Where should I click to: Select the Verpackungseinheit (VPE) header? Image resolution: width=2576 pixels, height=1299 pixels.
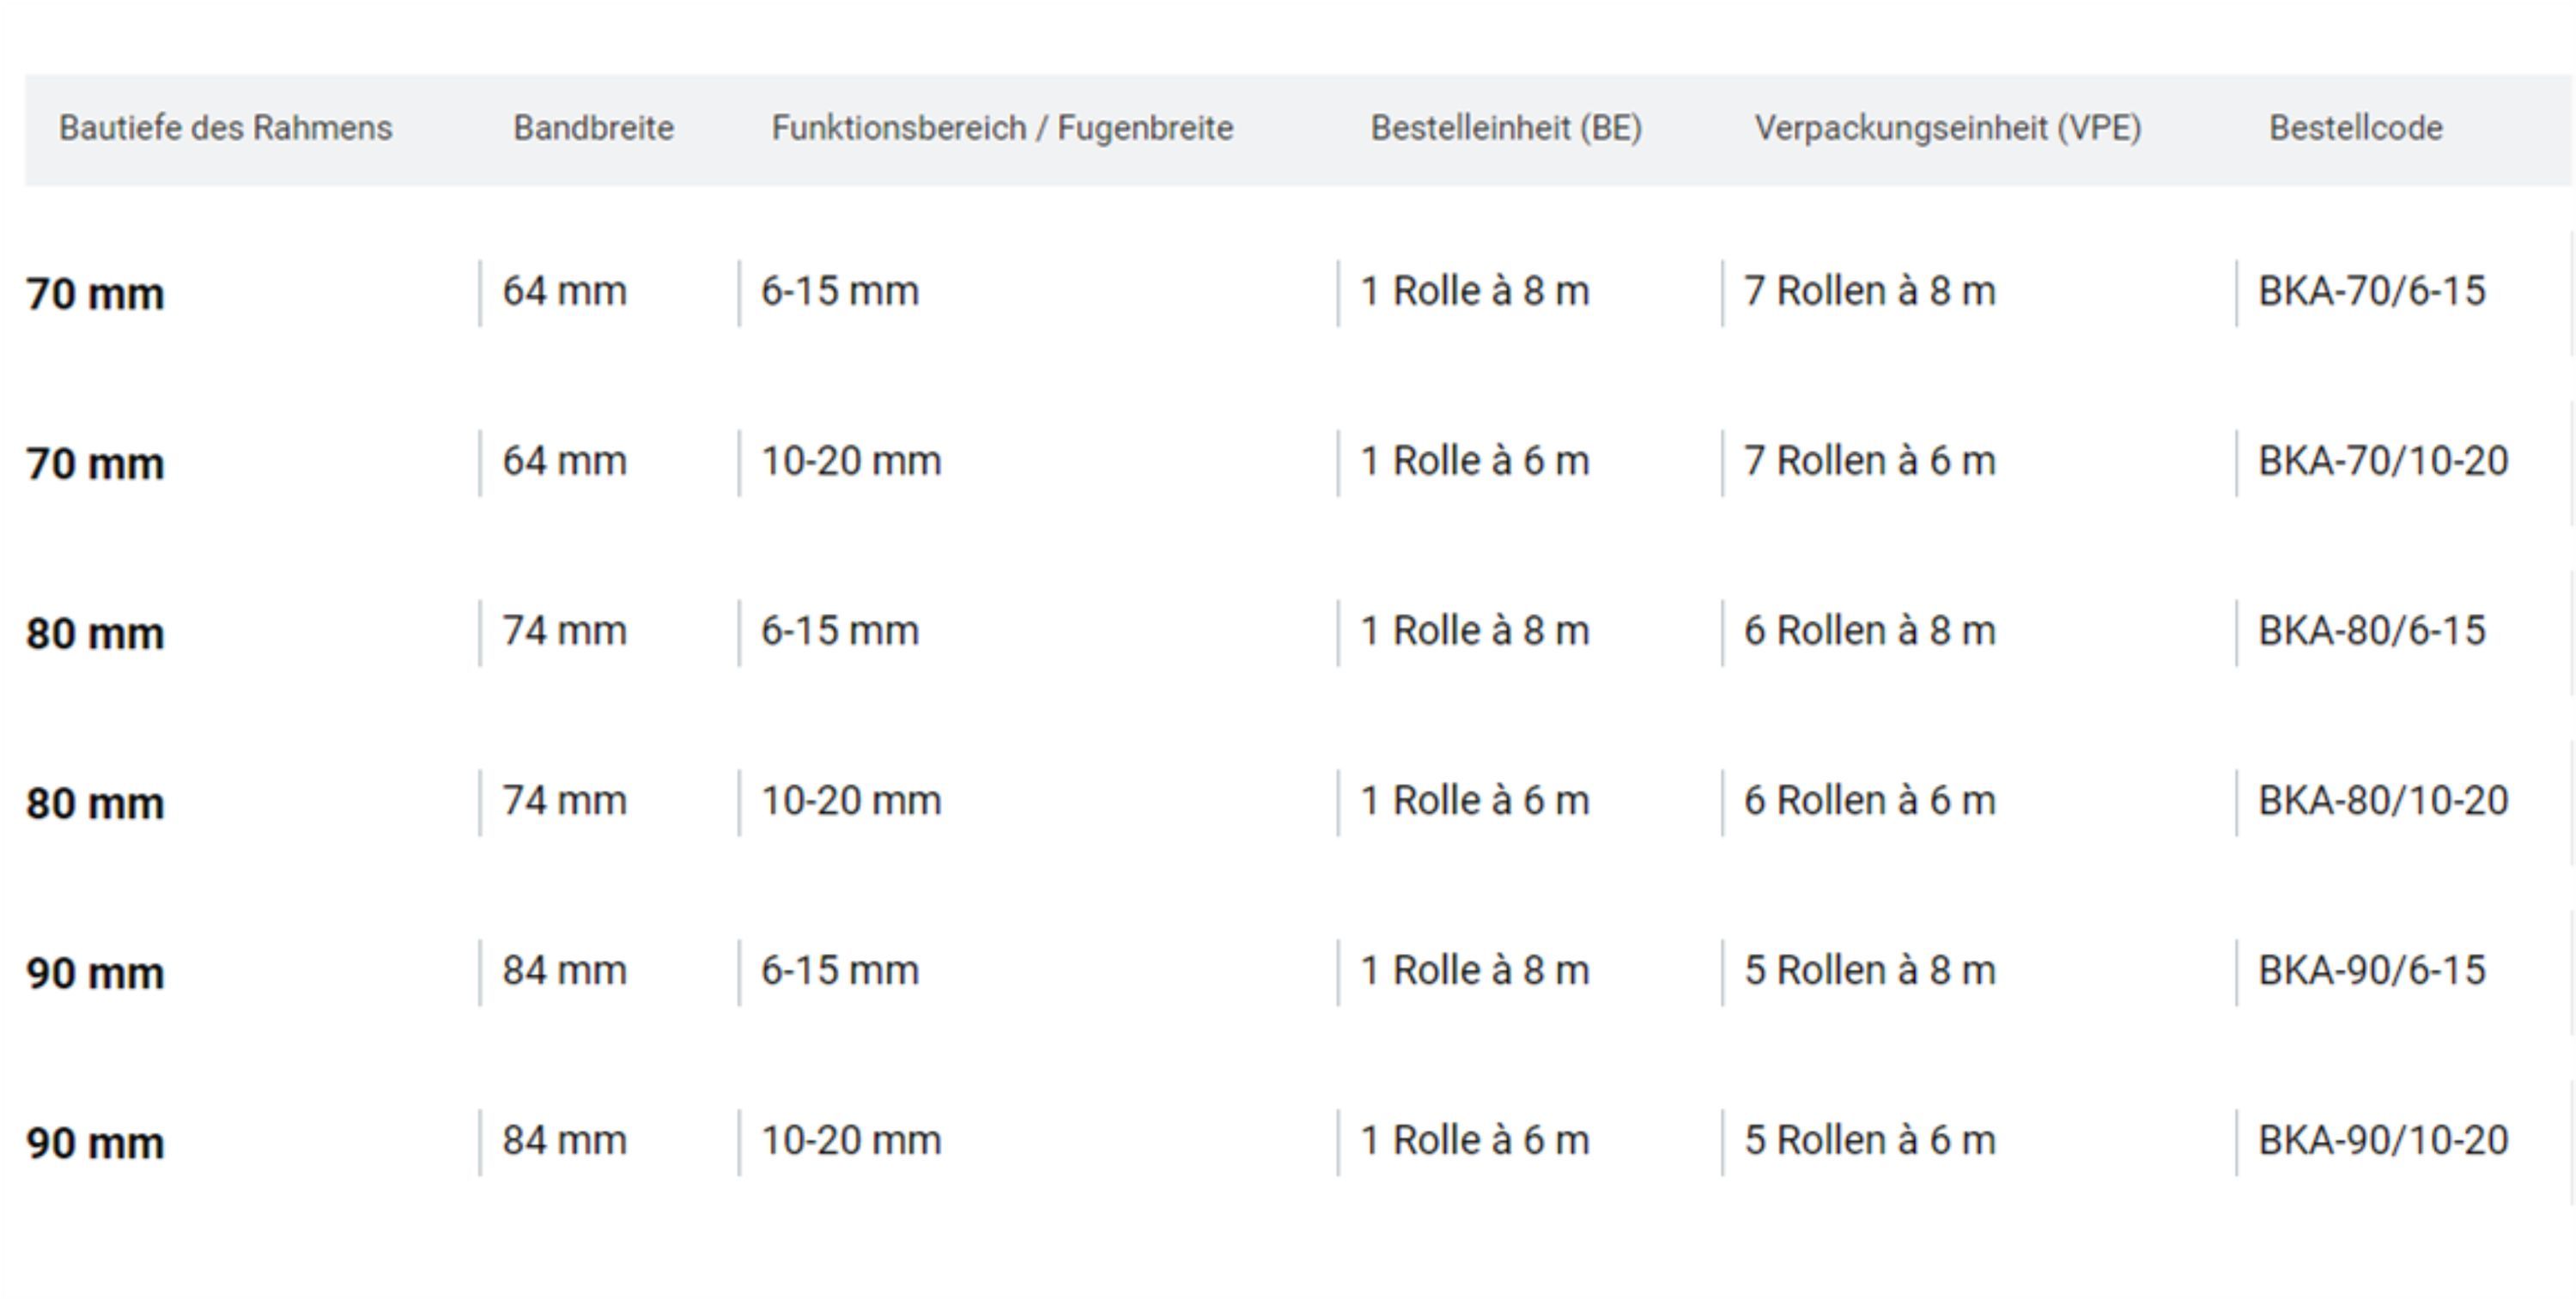pyautogui.click(x=1948, y=128)
